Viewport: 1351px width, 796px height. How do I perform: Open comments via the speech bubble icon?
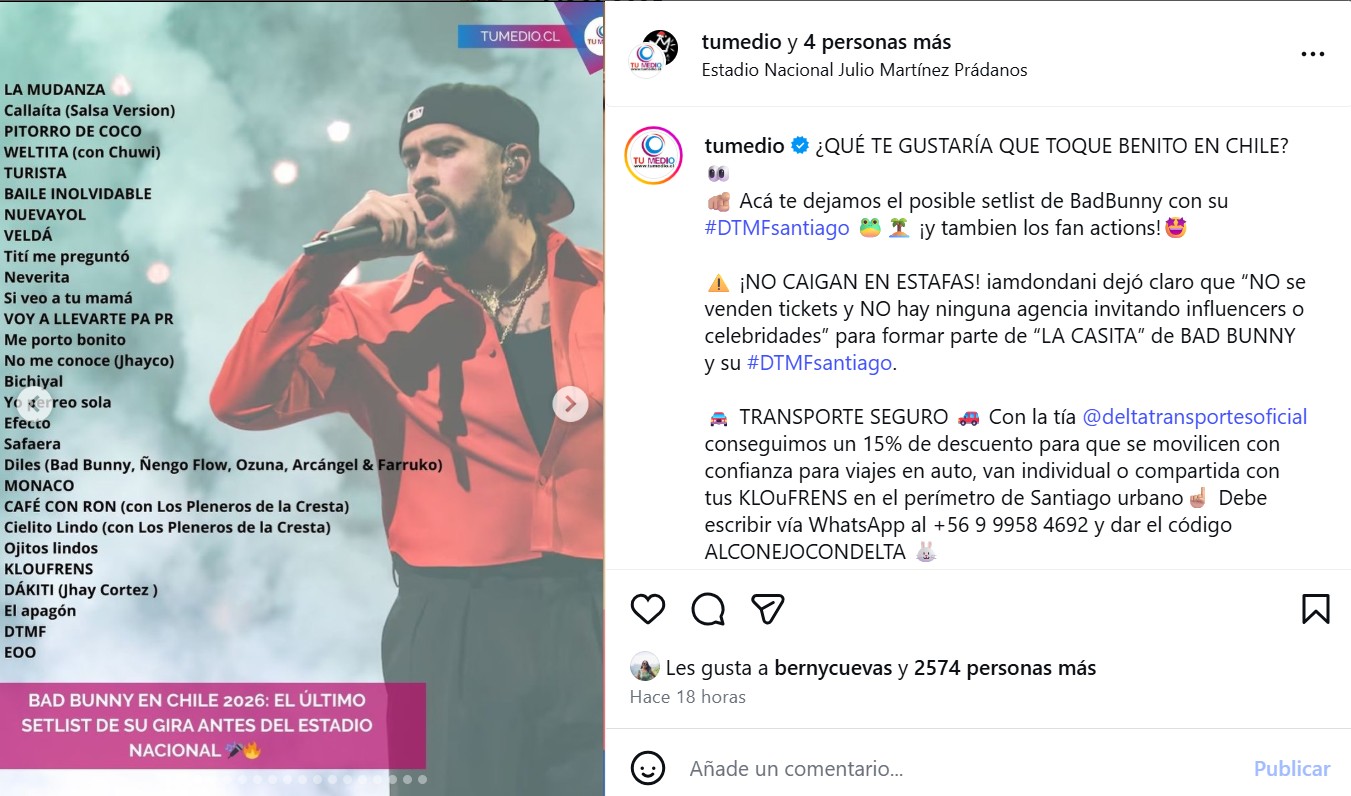[x=708, y=608]
